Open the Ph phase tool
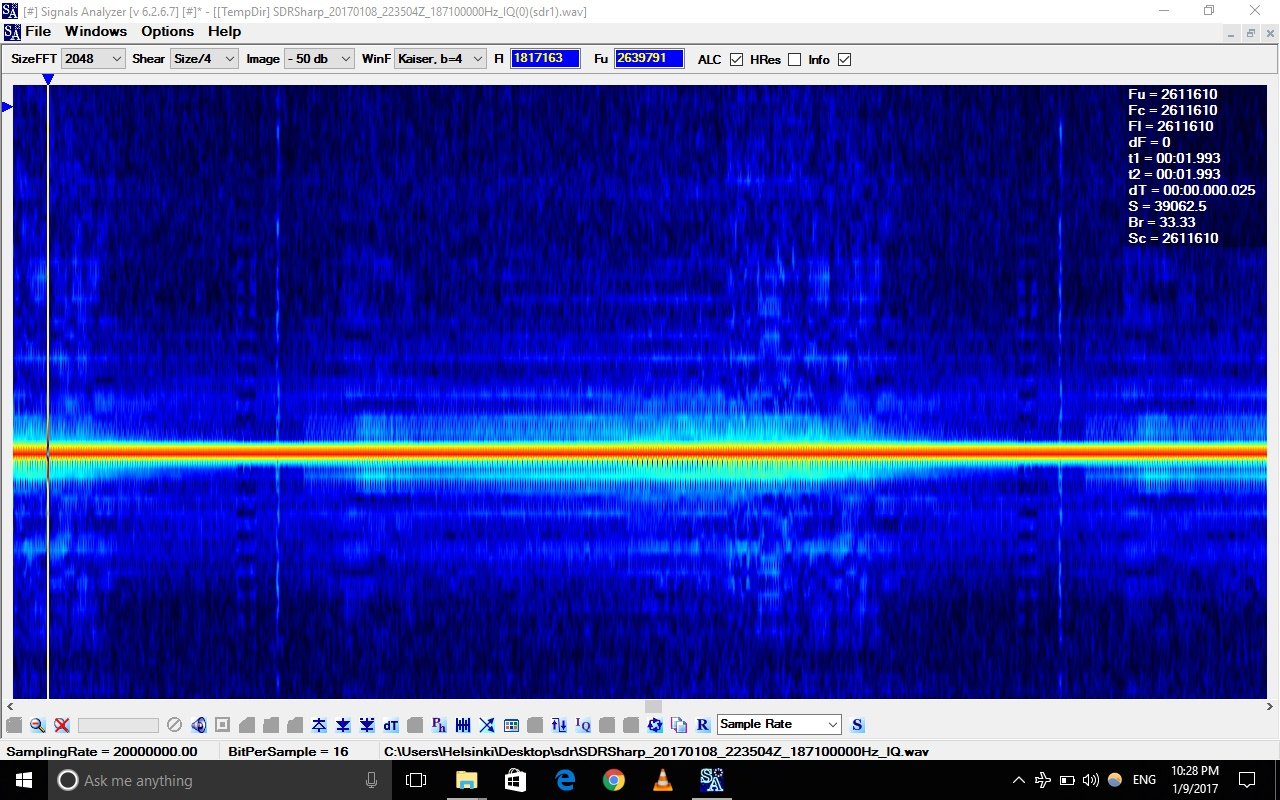Image resolution: width=1280 pixels, height=800 pixels. [x=439, y=725]
